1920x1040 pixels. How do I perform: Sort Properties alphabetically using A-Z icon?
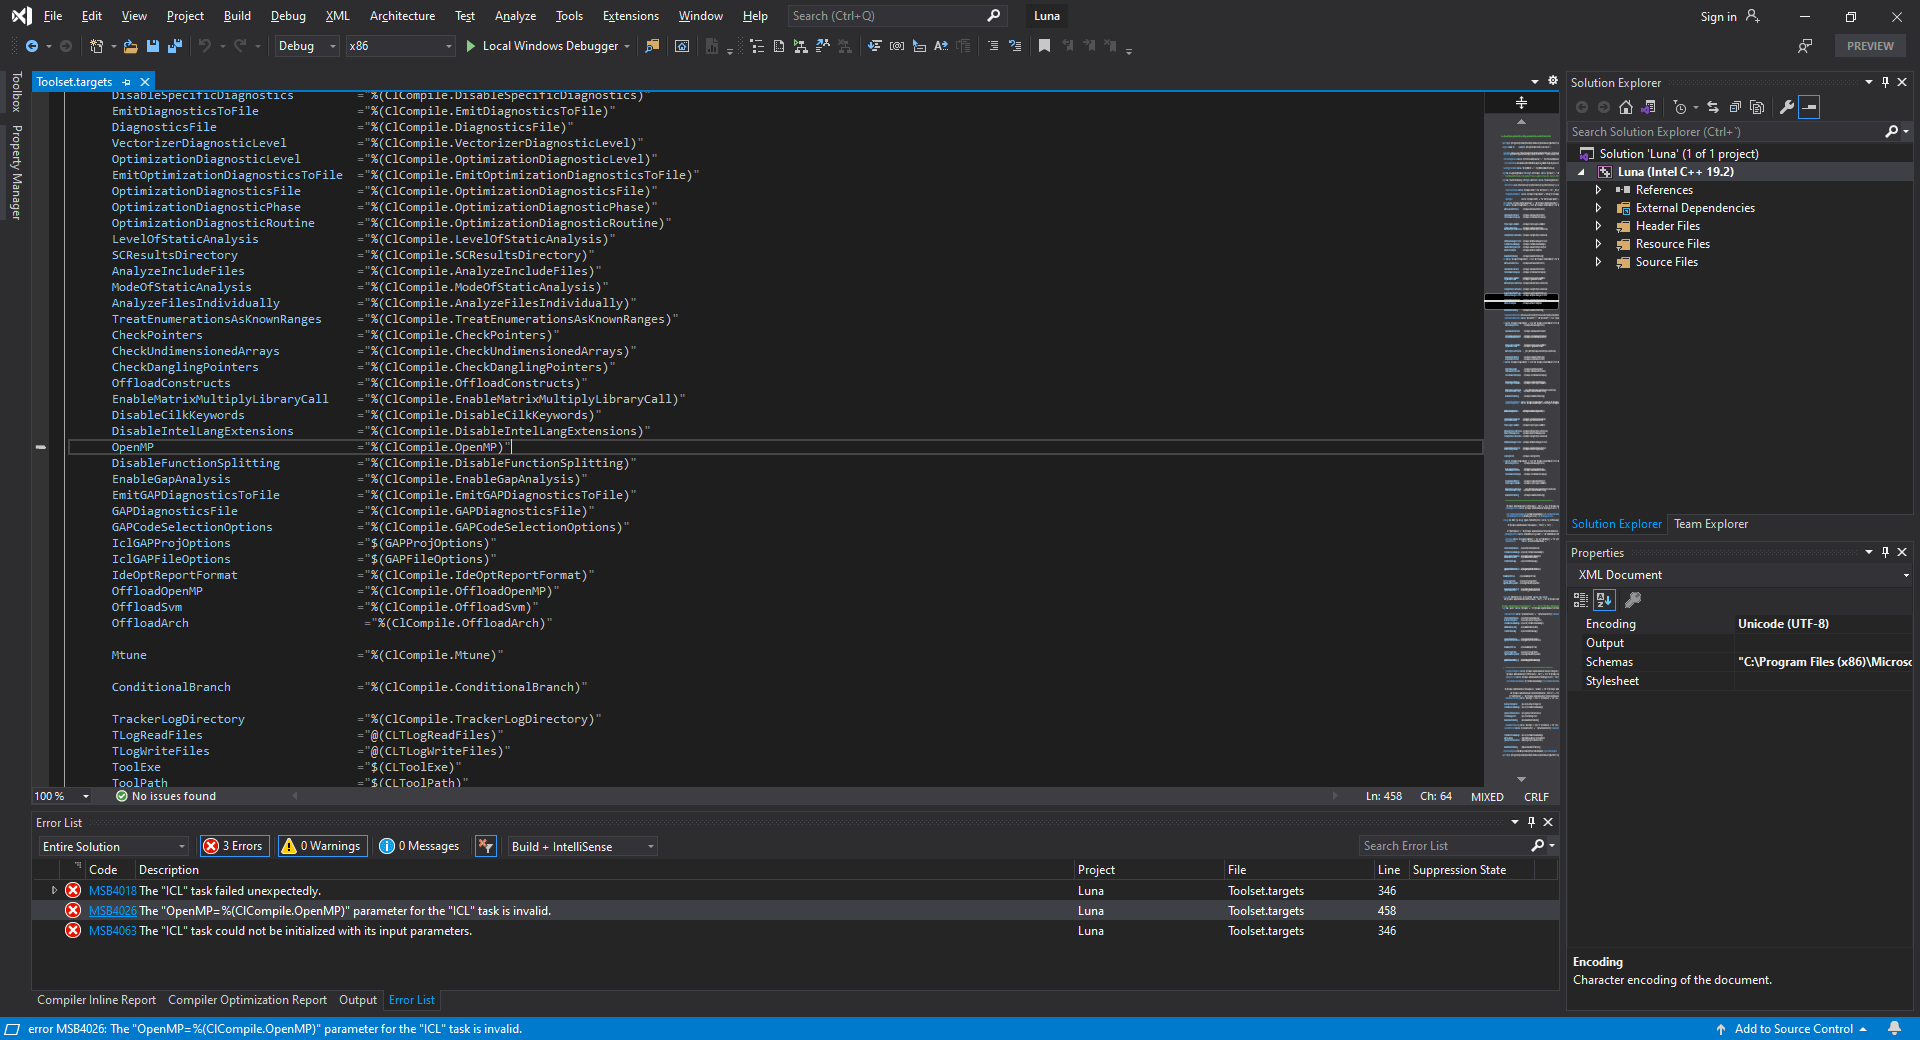[x=1603, y=600]
